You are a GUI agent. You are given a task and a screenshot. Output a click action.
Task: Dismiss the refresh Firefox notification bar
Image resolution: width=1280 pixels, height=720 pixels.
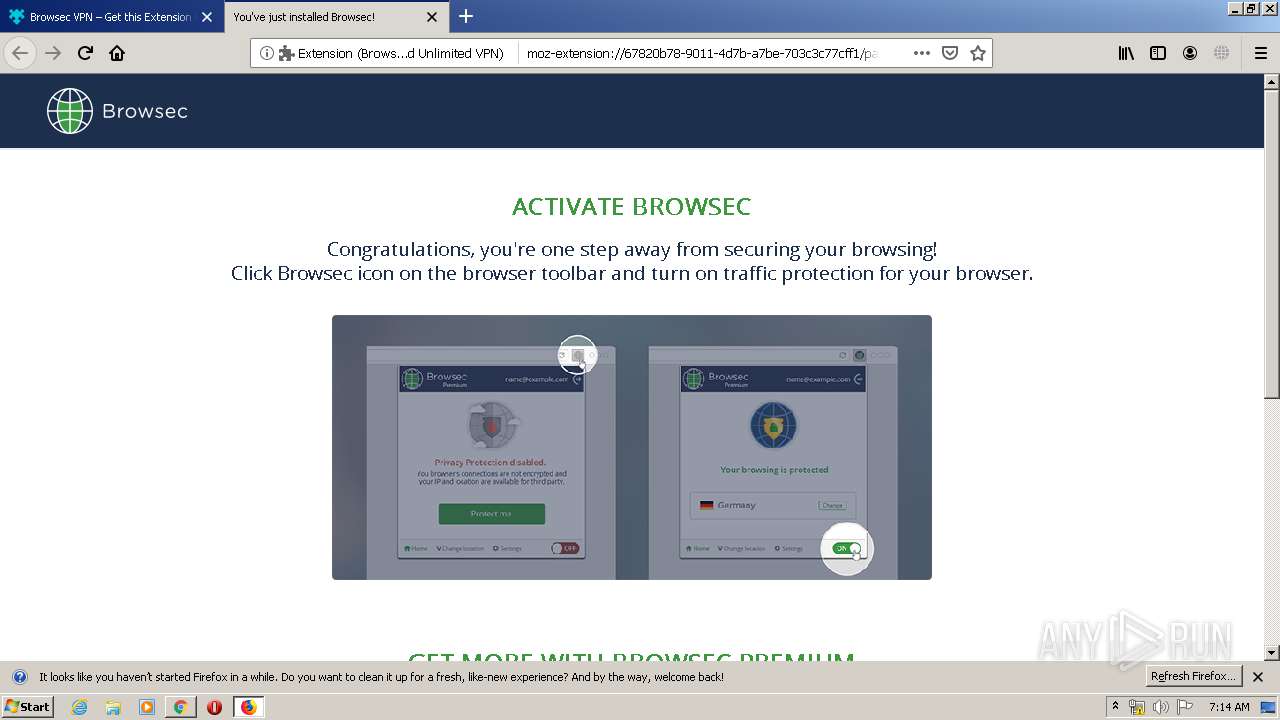(1258, 677)
